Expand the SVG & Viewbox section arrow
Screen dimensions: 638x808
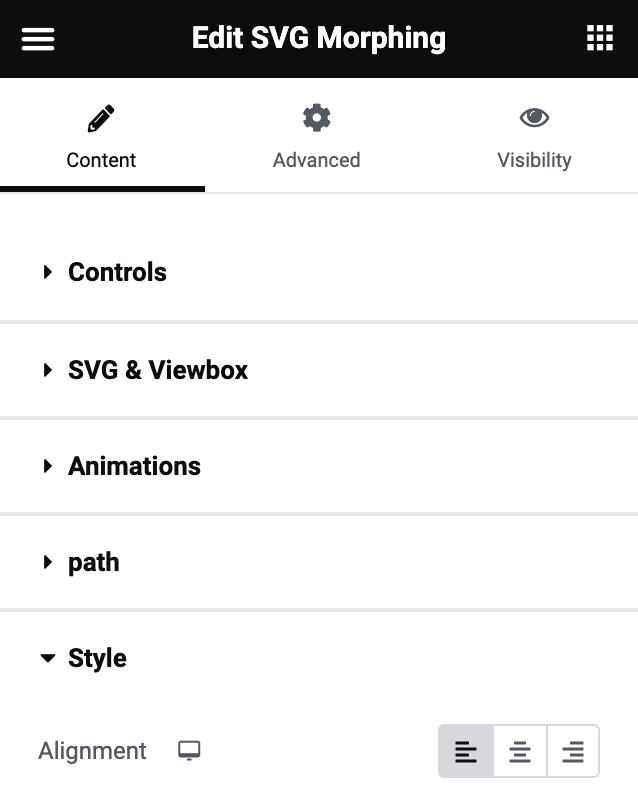pyautogui.click(x=48, y=370)
